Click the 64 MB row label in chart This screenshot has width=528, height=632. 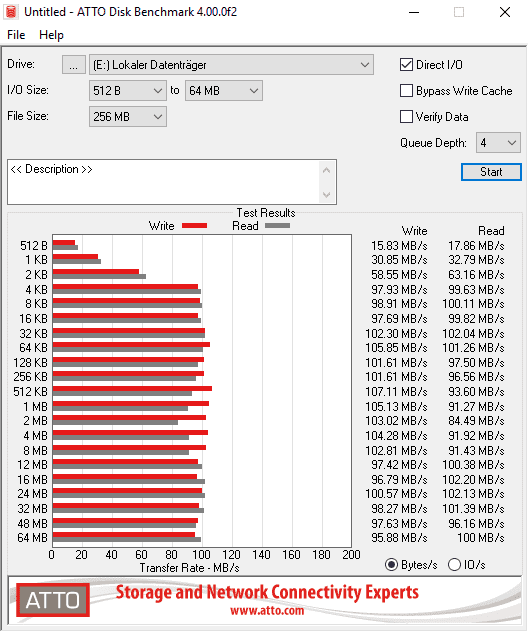tap(32, 538)
